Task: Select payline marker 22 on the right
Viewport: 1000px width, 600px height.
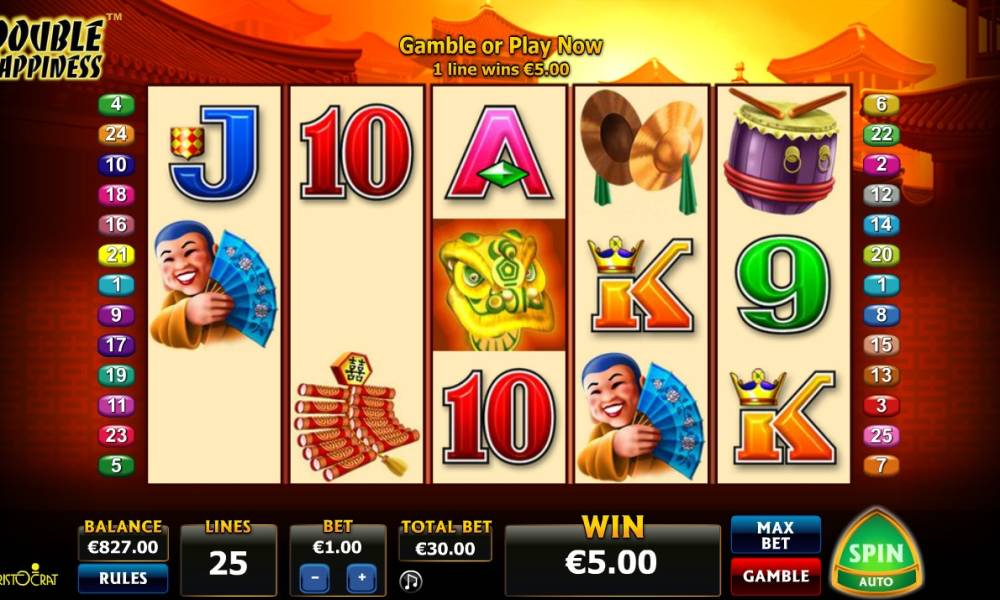Action: pyautogui.click(x=881, y=134)
